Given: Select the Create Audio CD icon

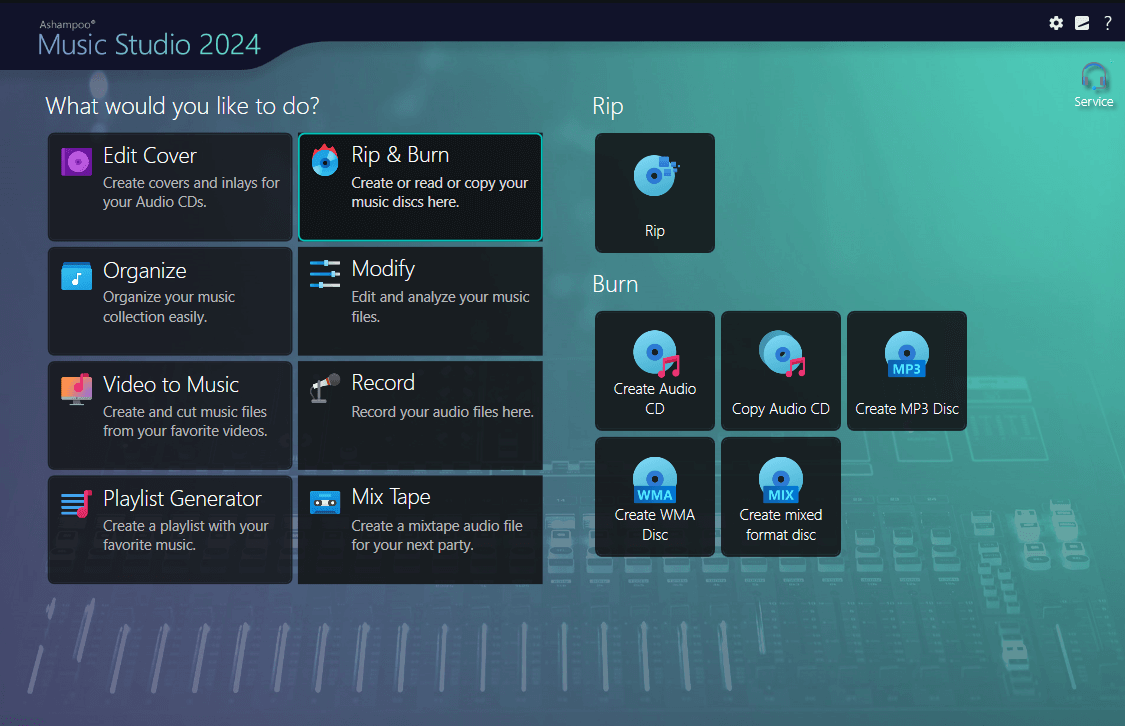Looking at the screenshot, I should (x=654, y=355).
